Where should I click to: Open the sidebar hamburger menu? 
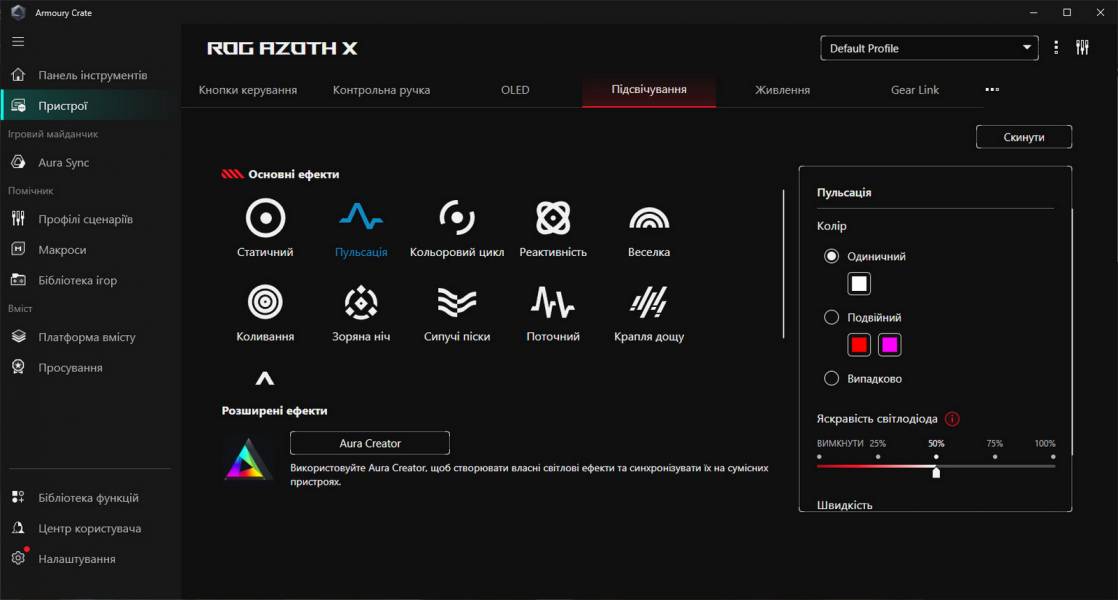pos(17,41)
